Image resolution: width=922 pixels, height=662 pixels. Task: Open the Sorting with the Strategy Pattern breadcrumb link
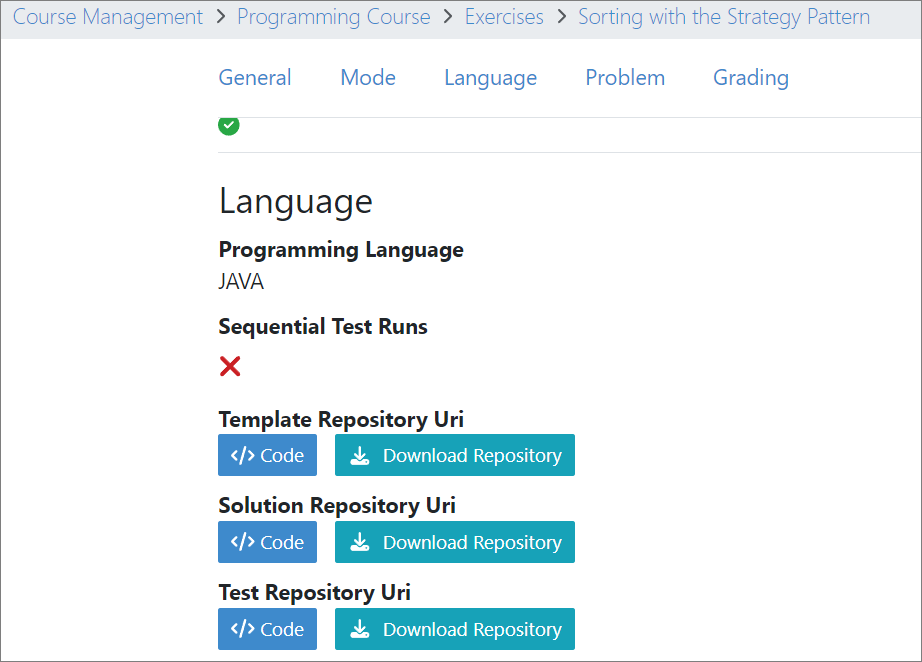point(724,16)
